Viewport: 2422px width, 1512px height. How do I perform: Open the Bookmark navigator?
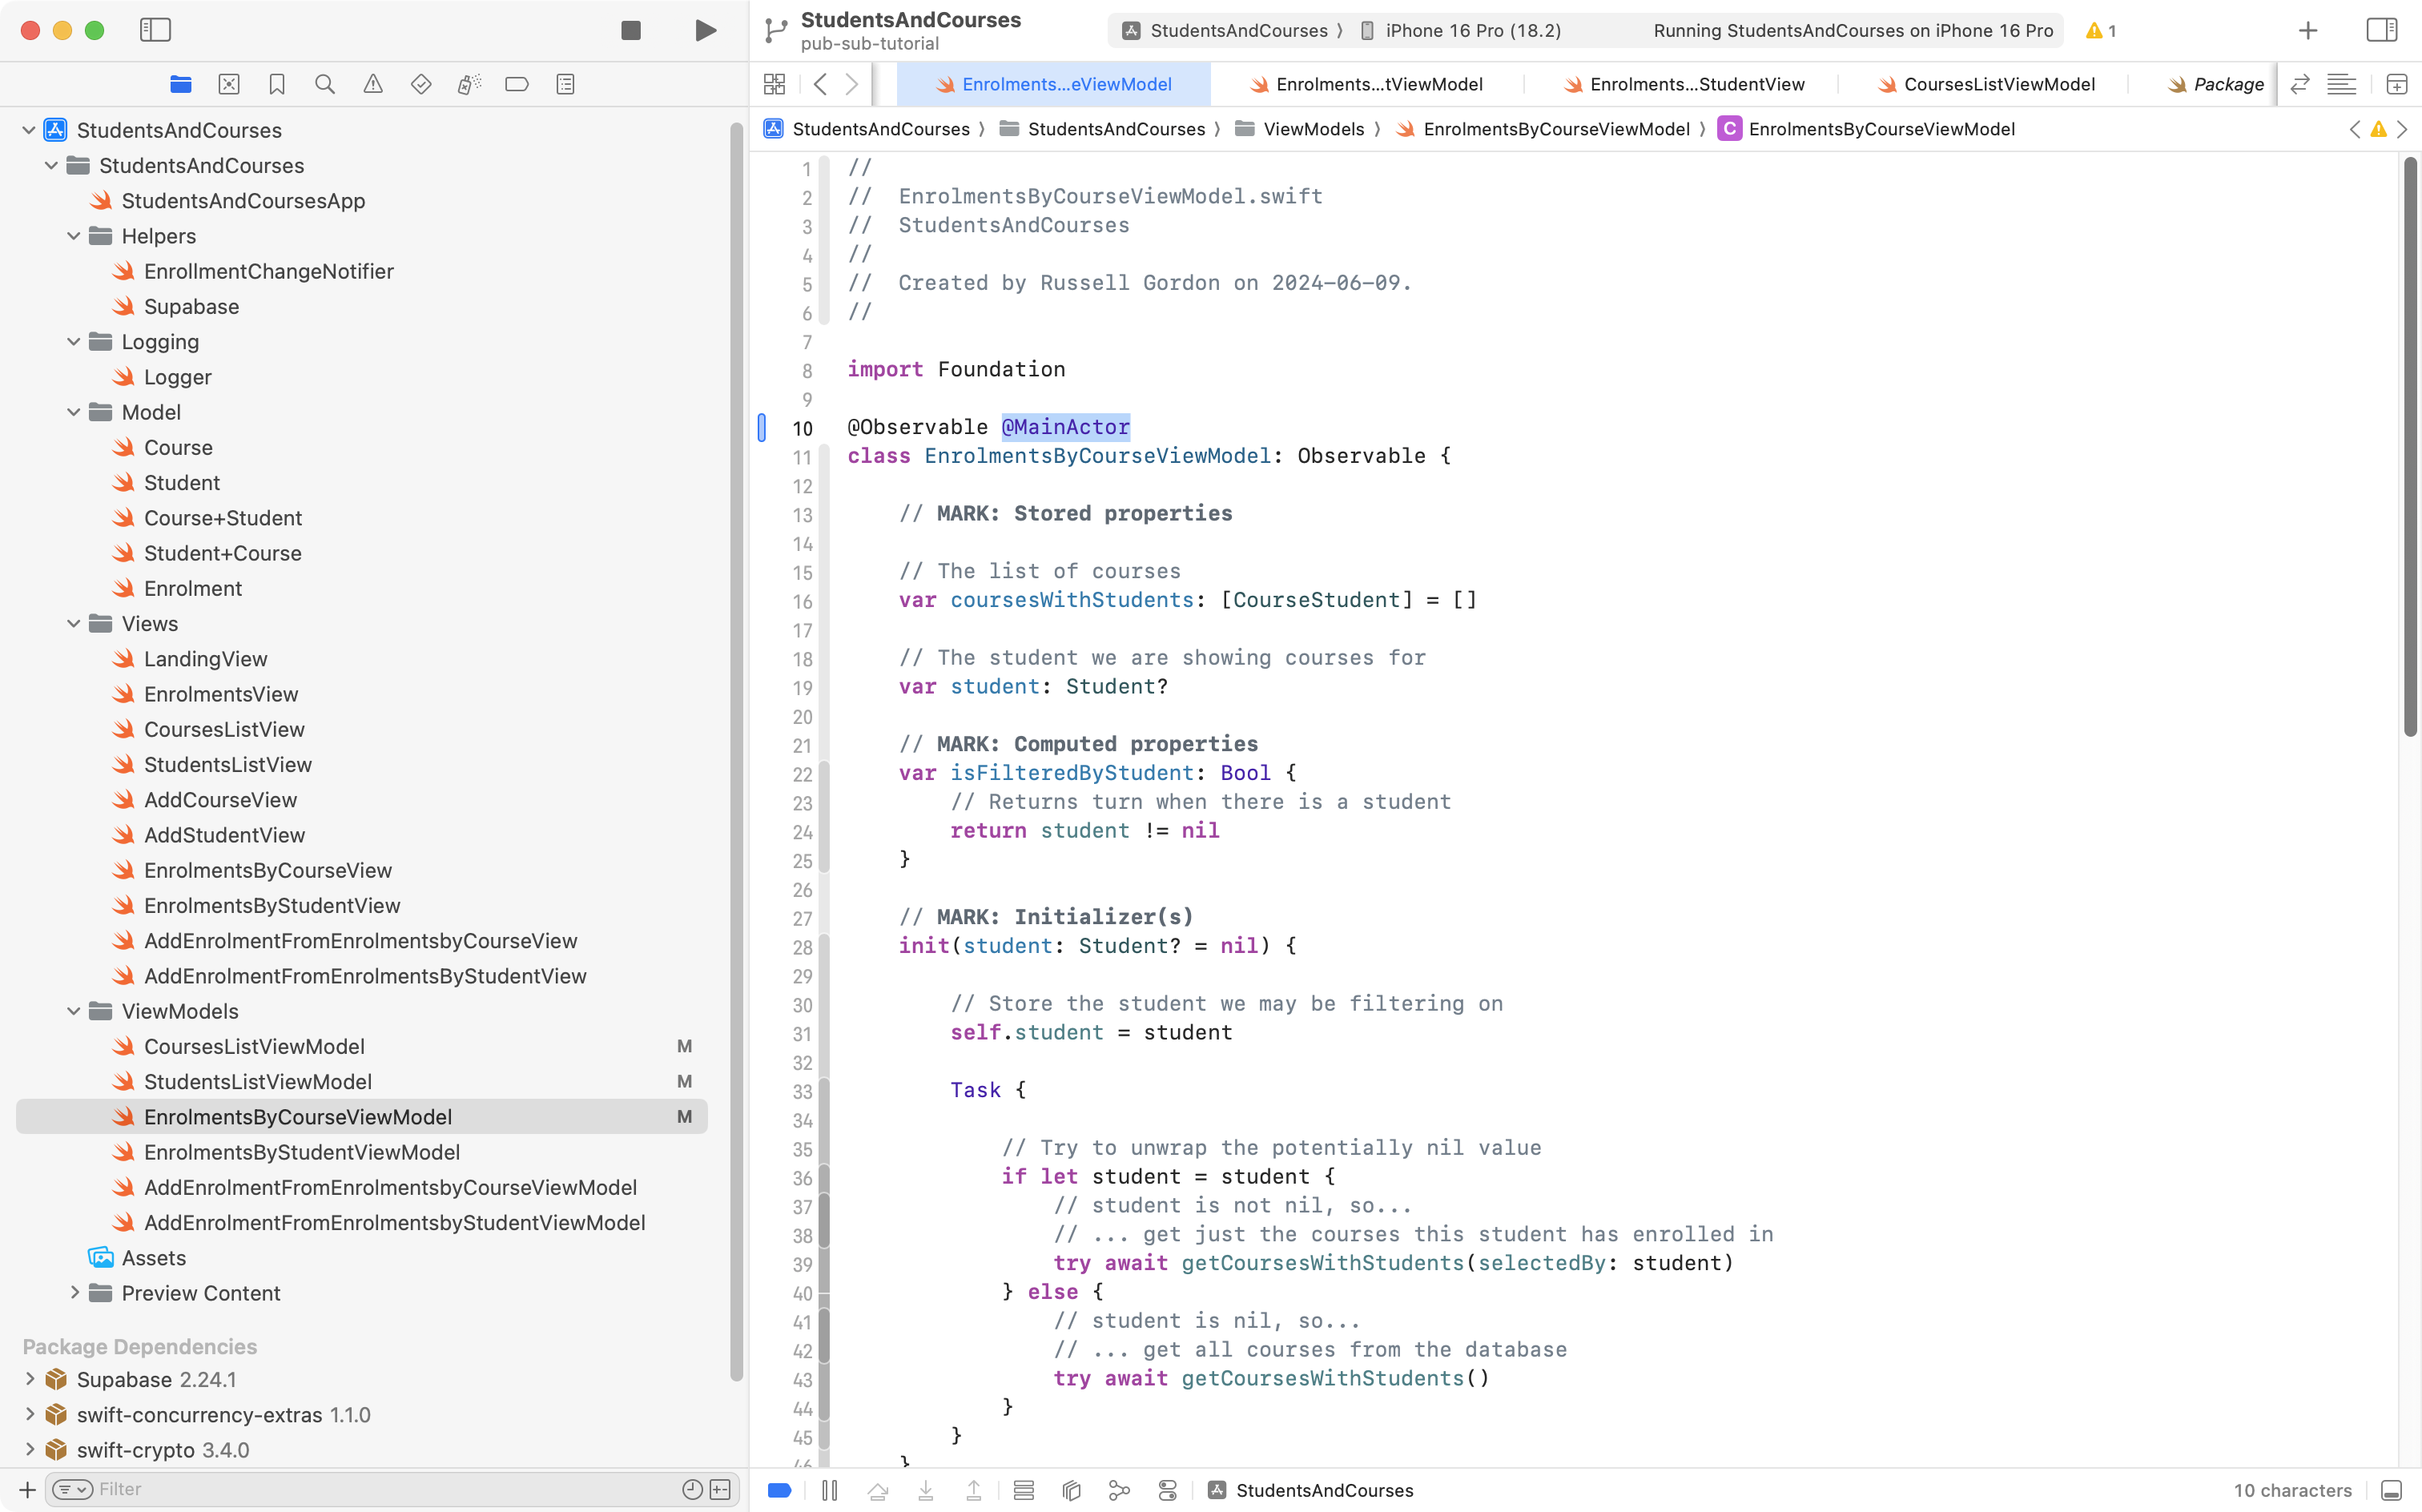[277, 84]
